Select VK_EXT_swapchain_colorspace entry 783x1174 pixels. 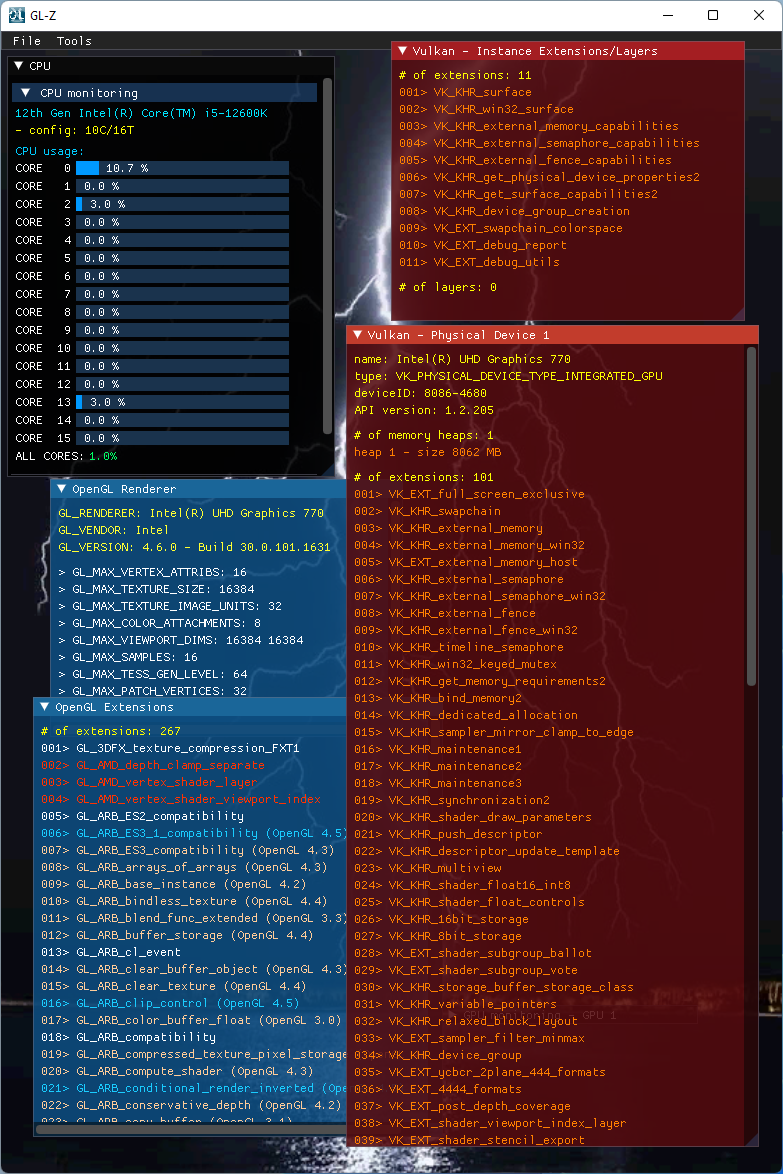click(x=511, y=228)
